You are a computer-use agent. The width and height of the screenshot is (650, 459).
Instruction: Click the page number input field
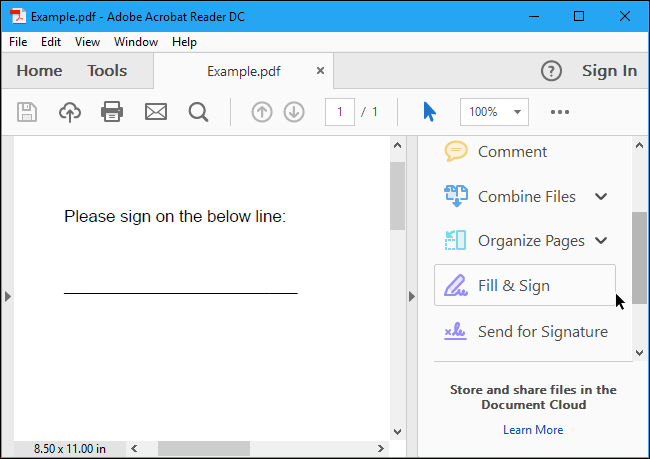point(340,112)
